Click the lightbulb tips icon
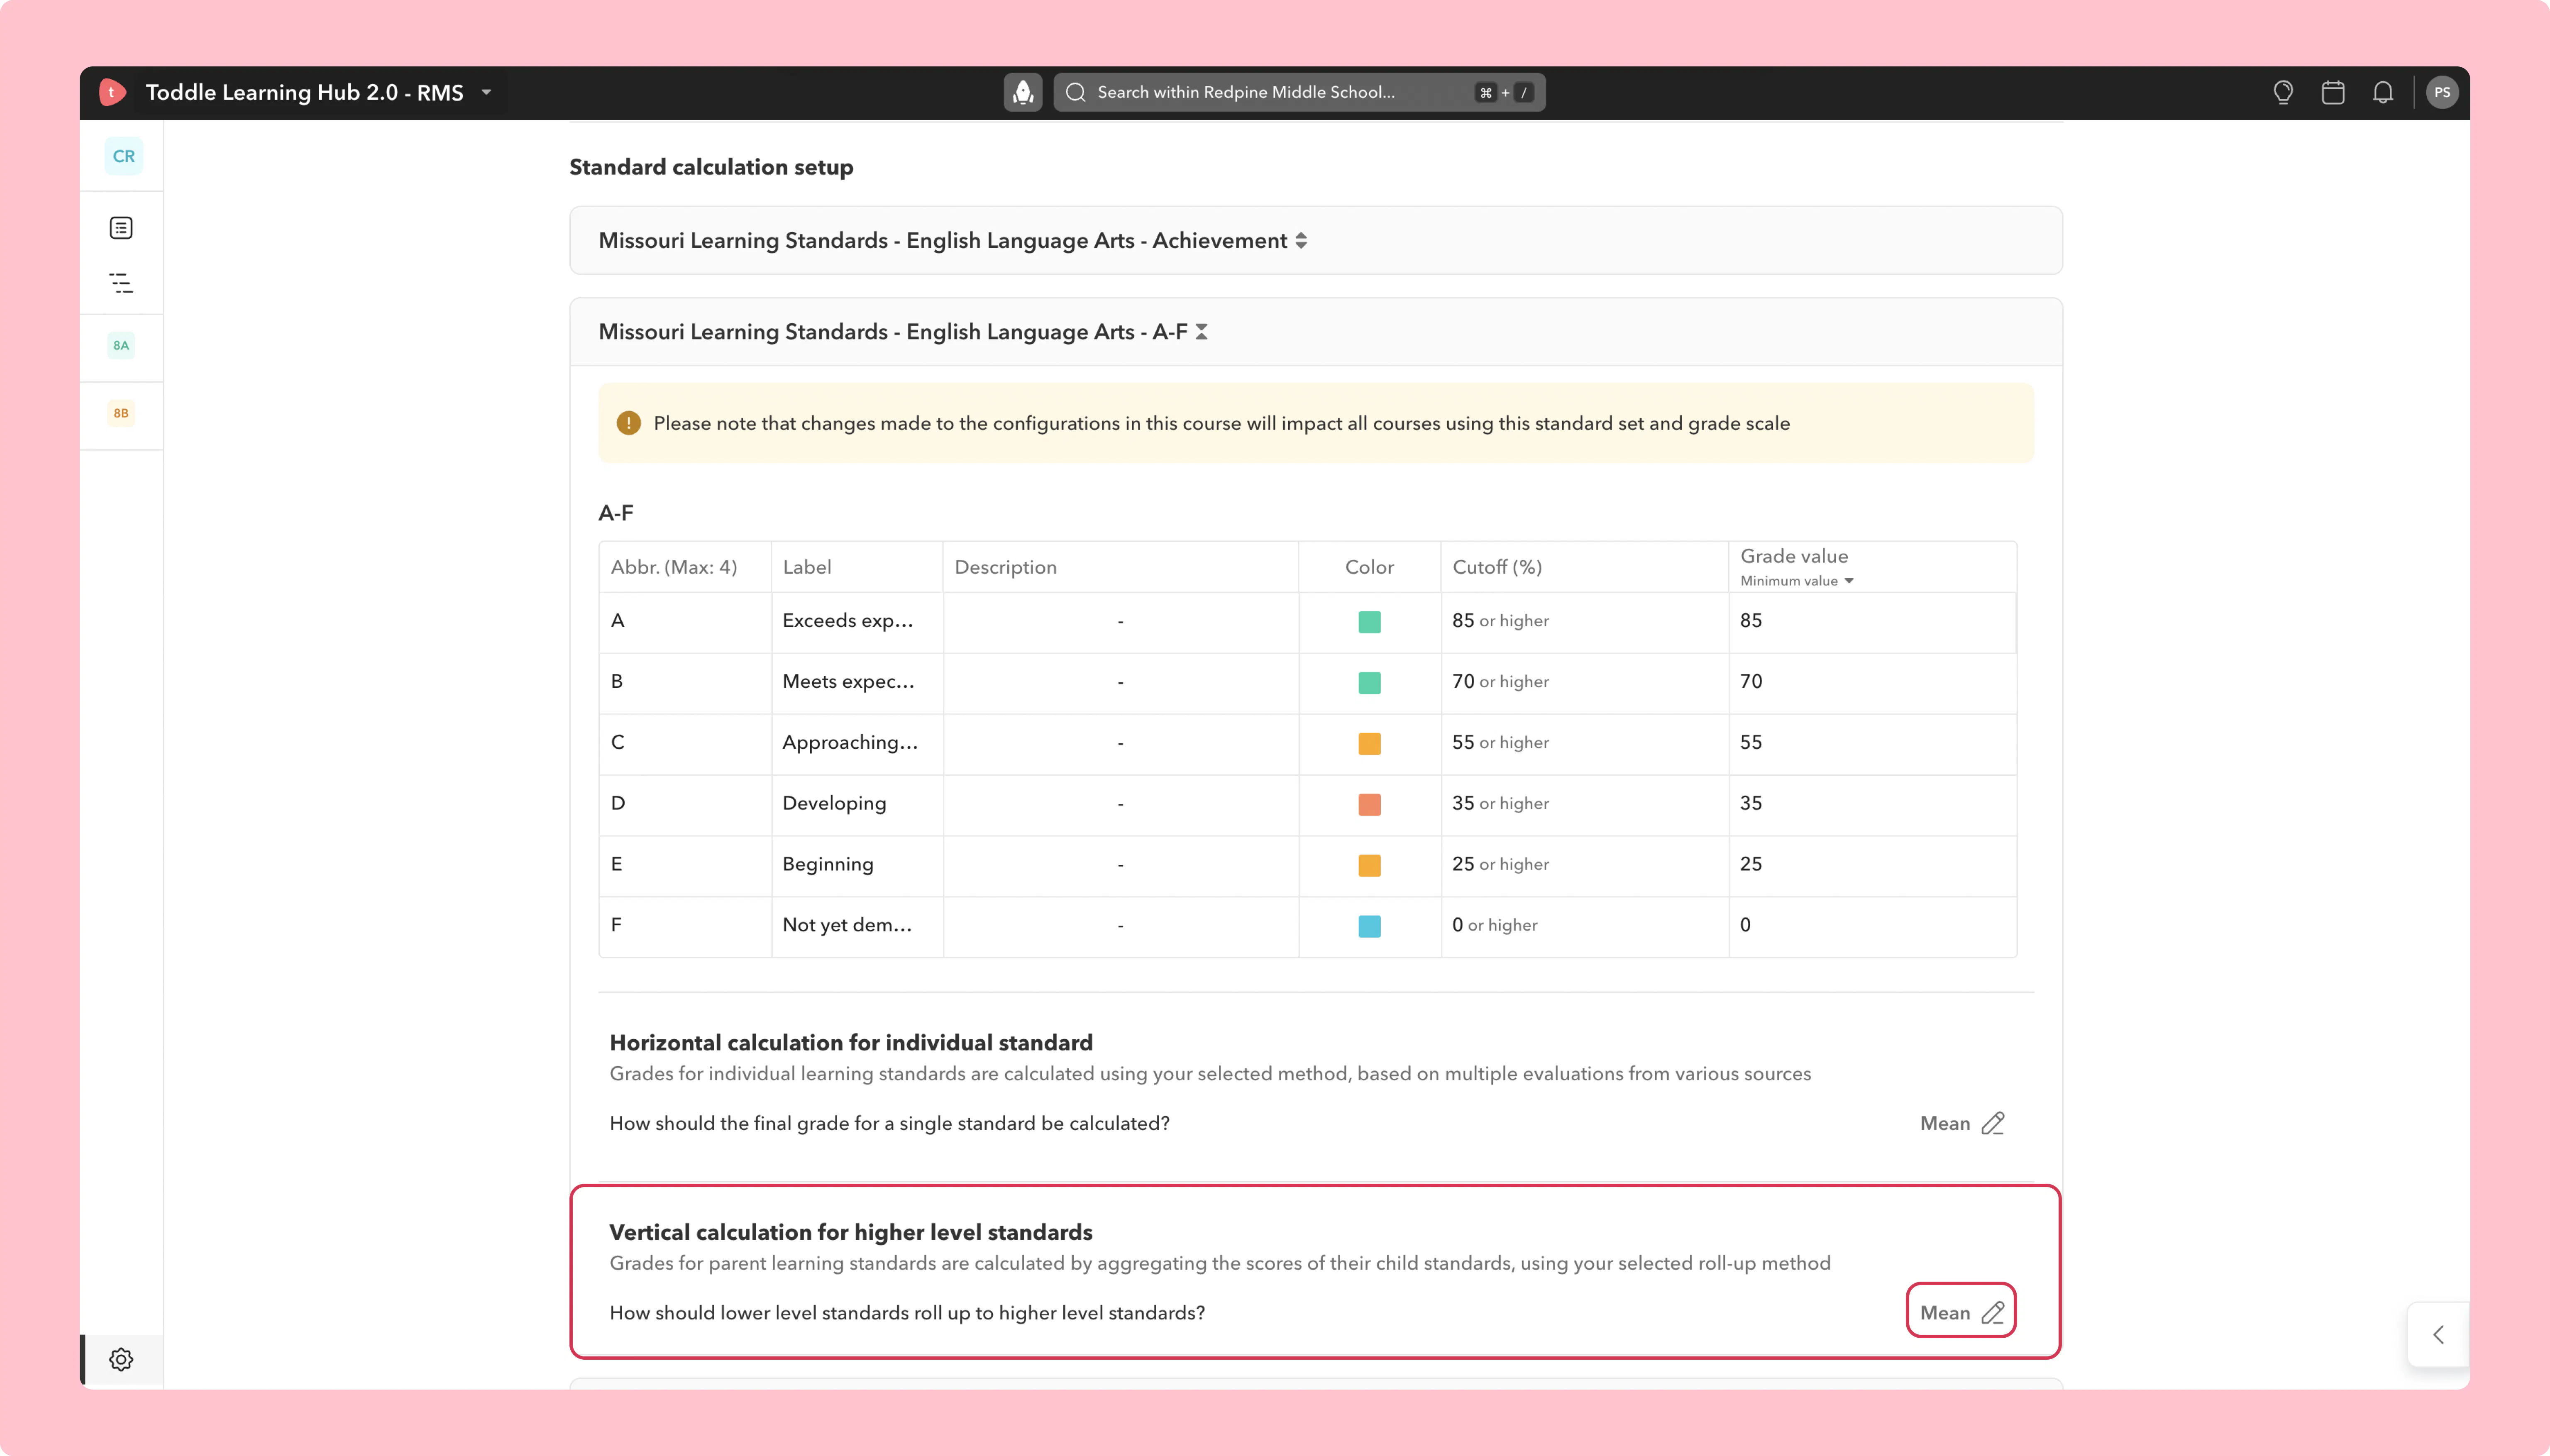This screenshot has height=1456, width=2550. click(x=2283, y=92)
